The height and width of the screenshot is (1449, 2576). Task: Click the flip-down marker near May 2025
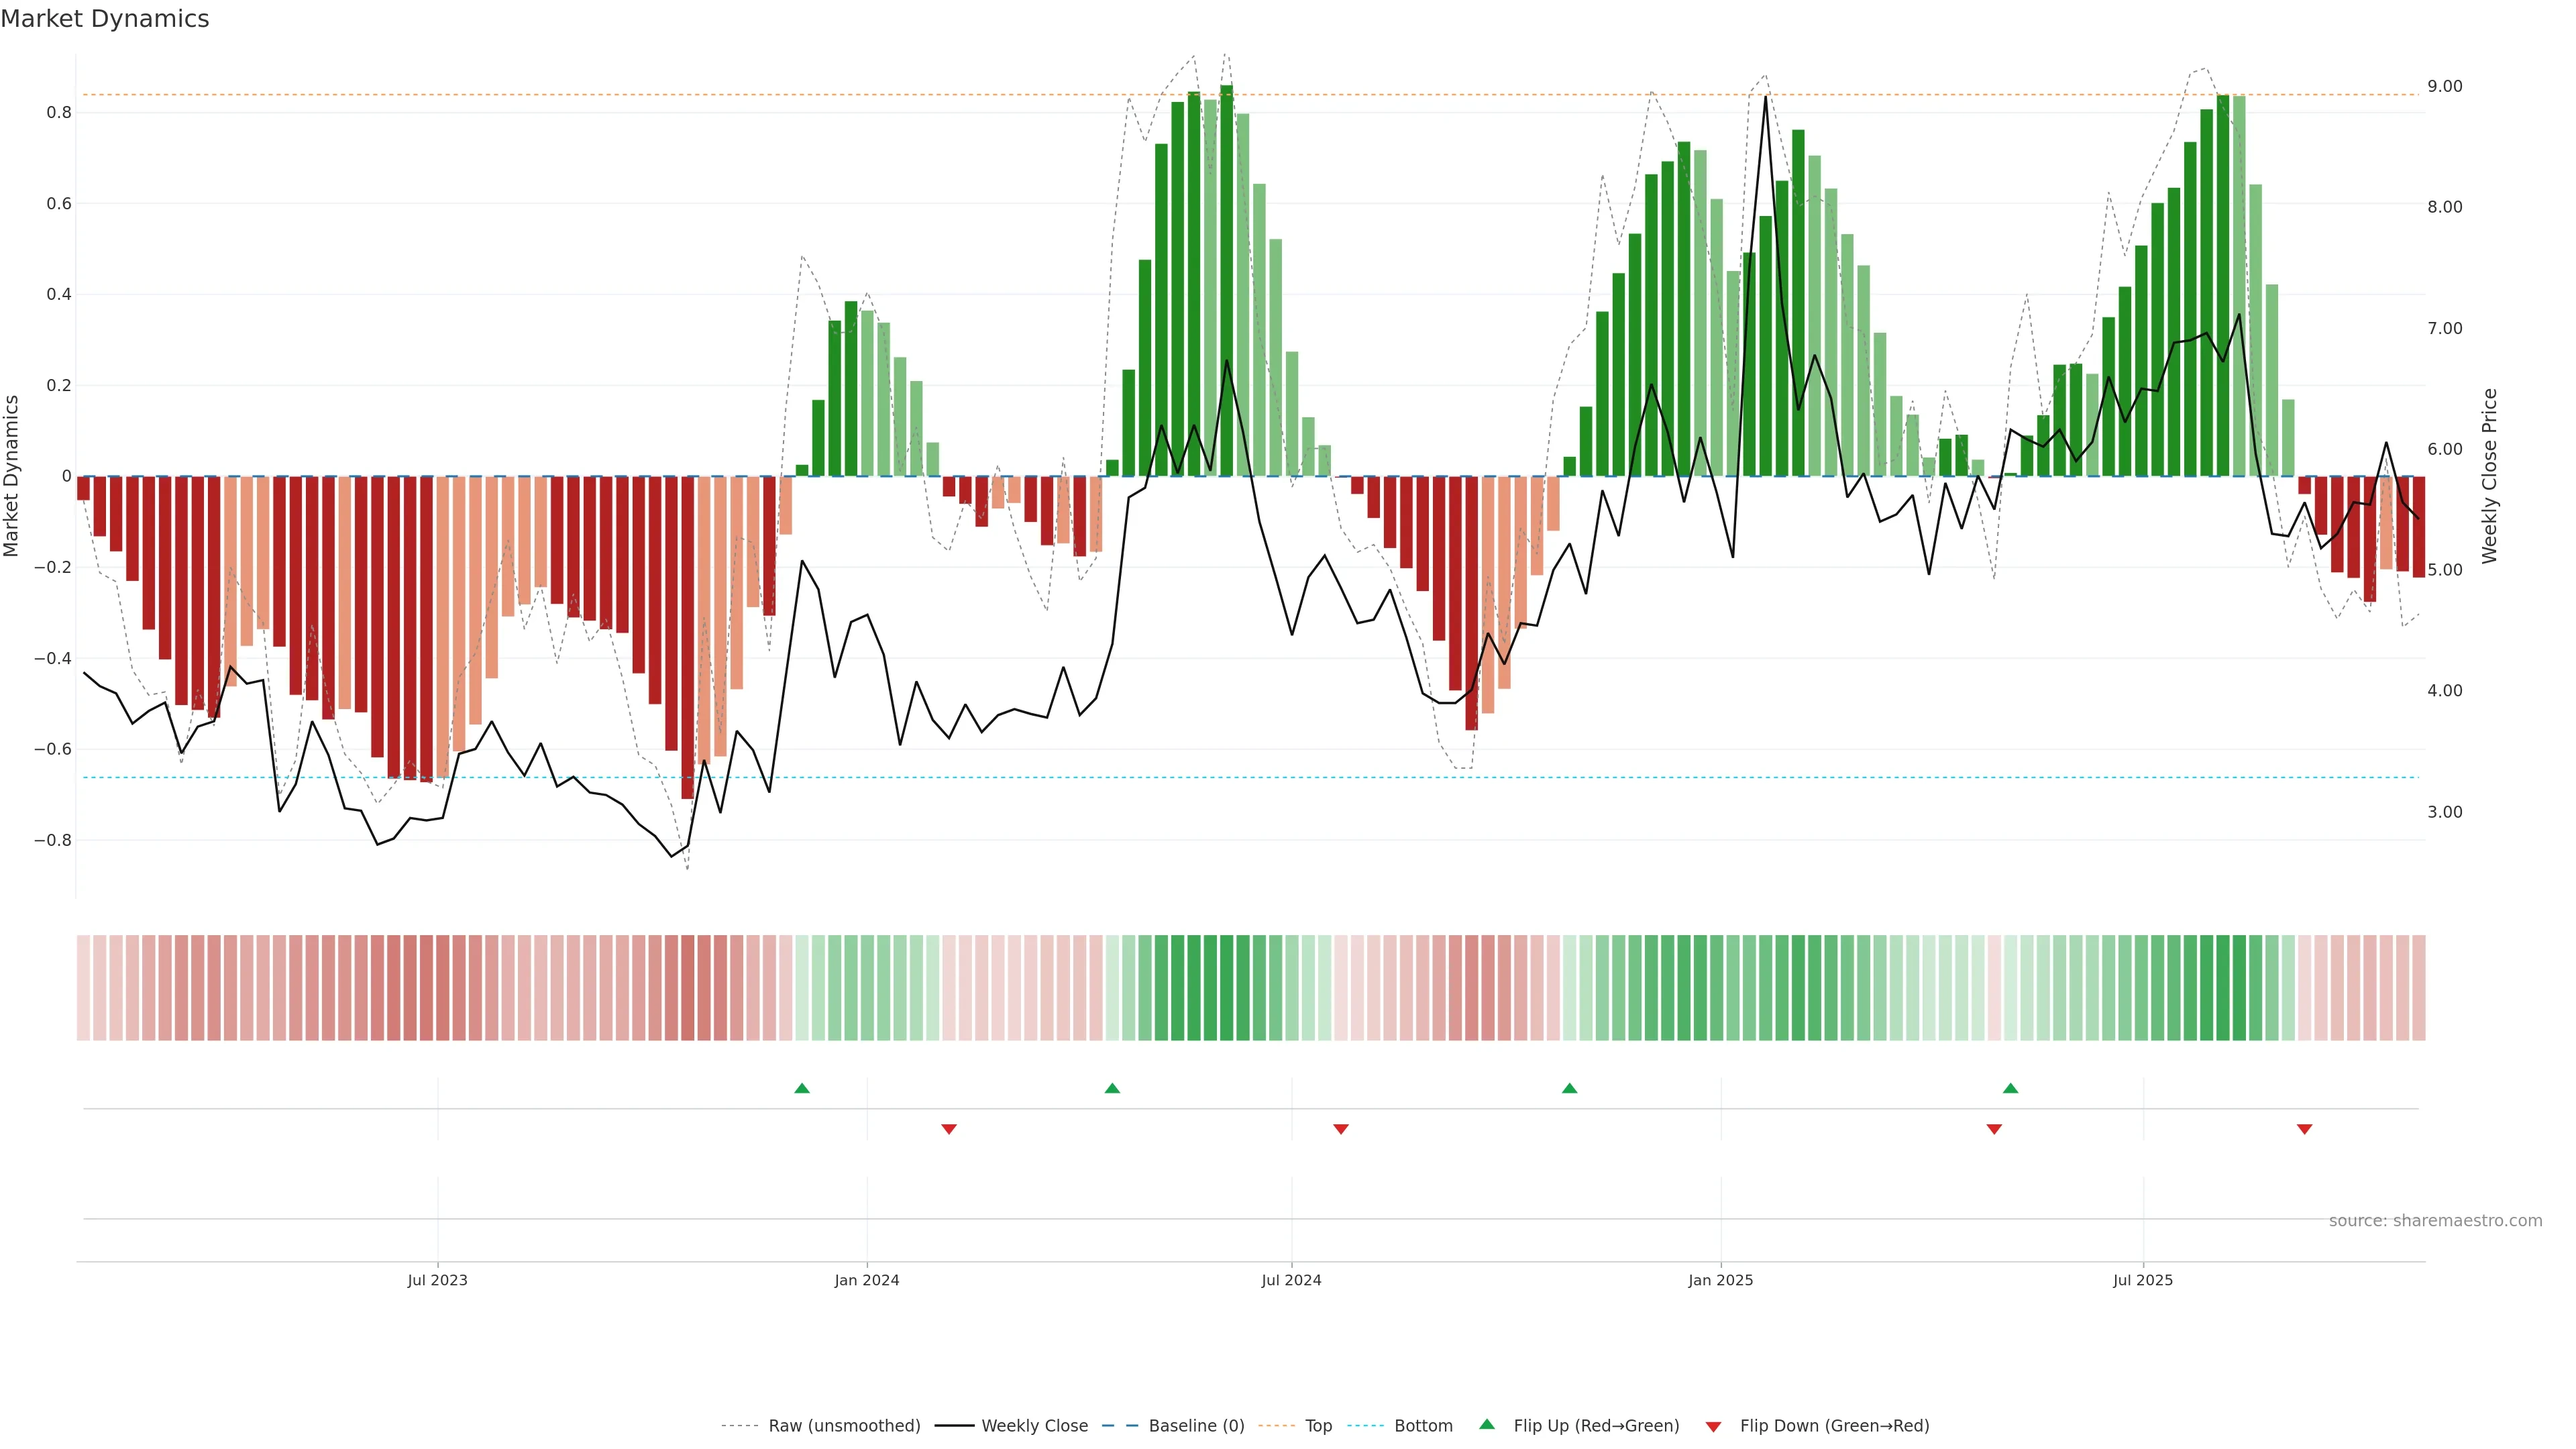pyautogui.click(x=1994, y=1129)
